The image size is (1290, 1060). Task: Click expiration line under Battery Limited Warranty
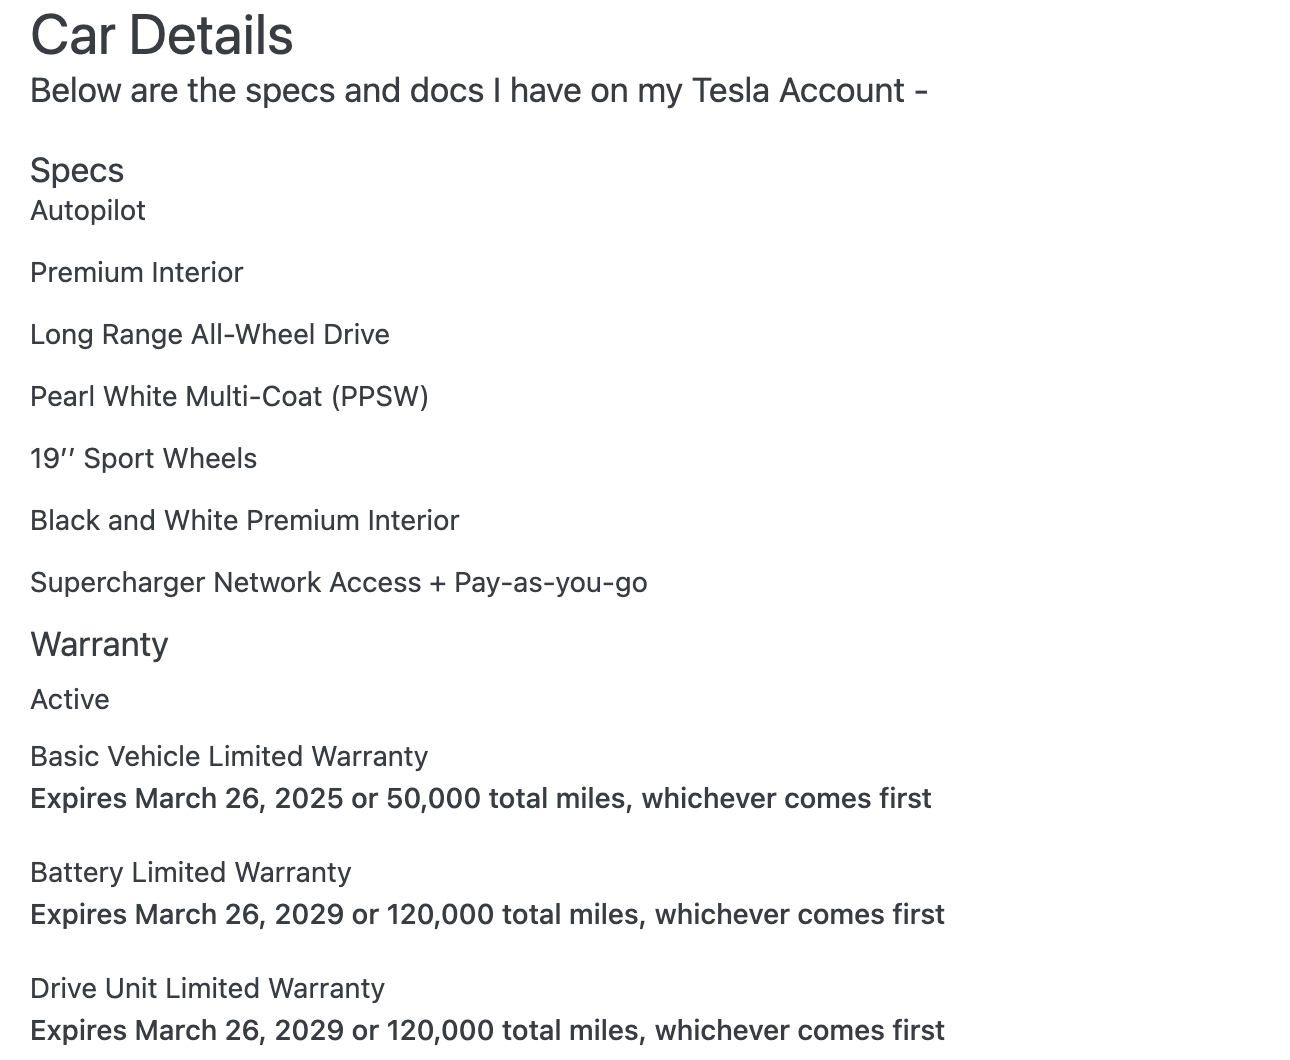(487, 915)
